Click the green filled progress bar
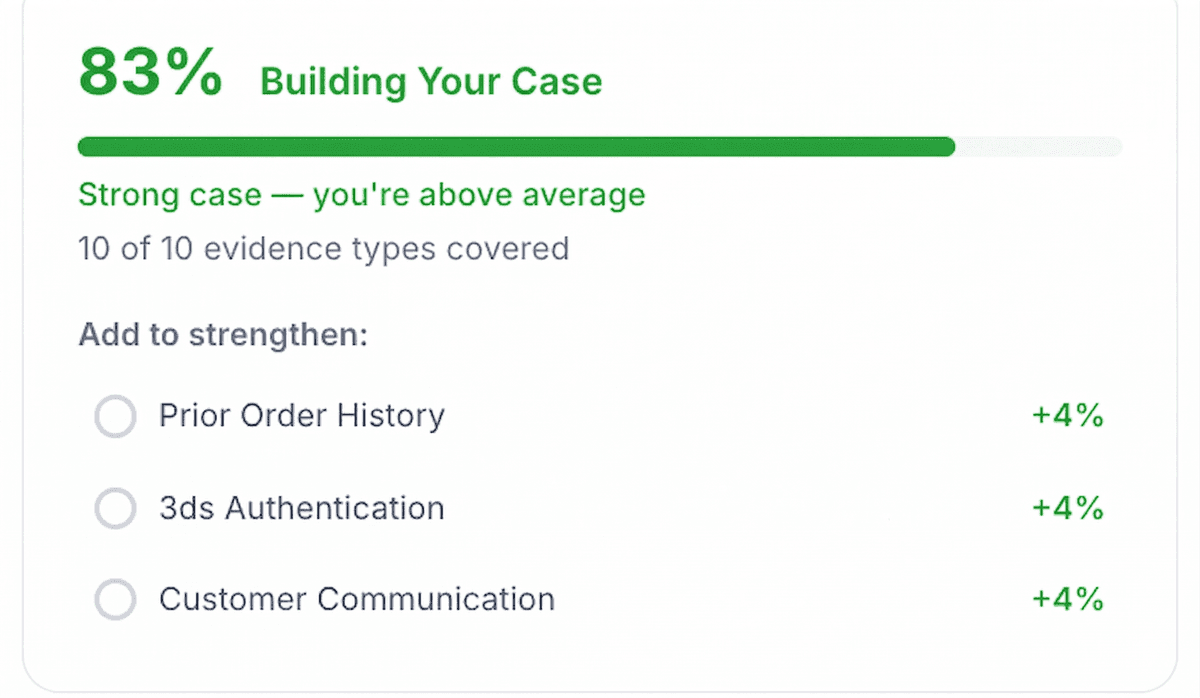This screenshot has width=1200, height=698. pos(500,147)
